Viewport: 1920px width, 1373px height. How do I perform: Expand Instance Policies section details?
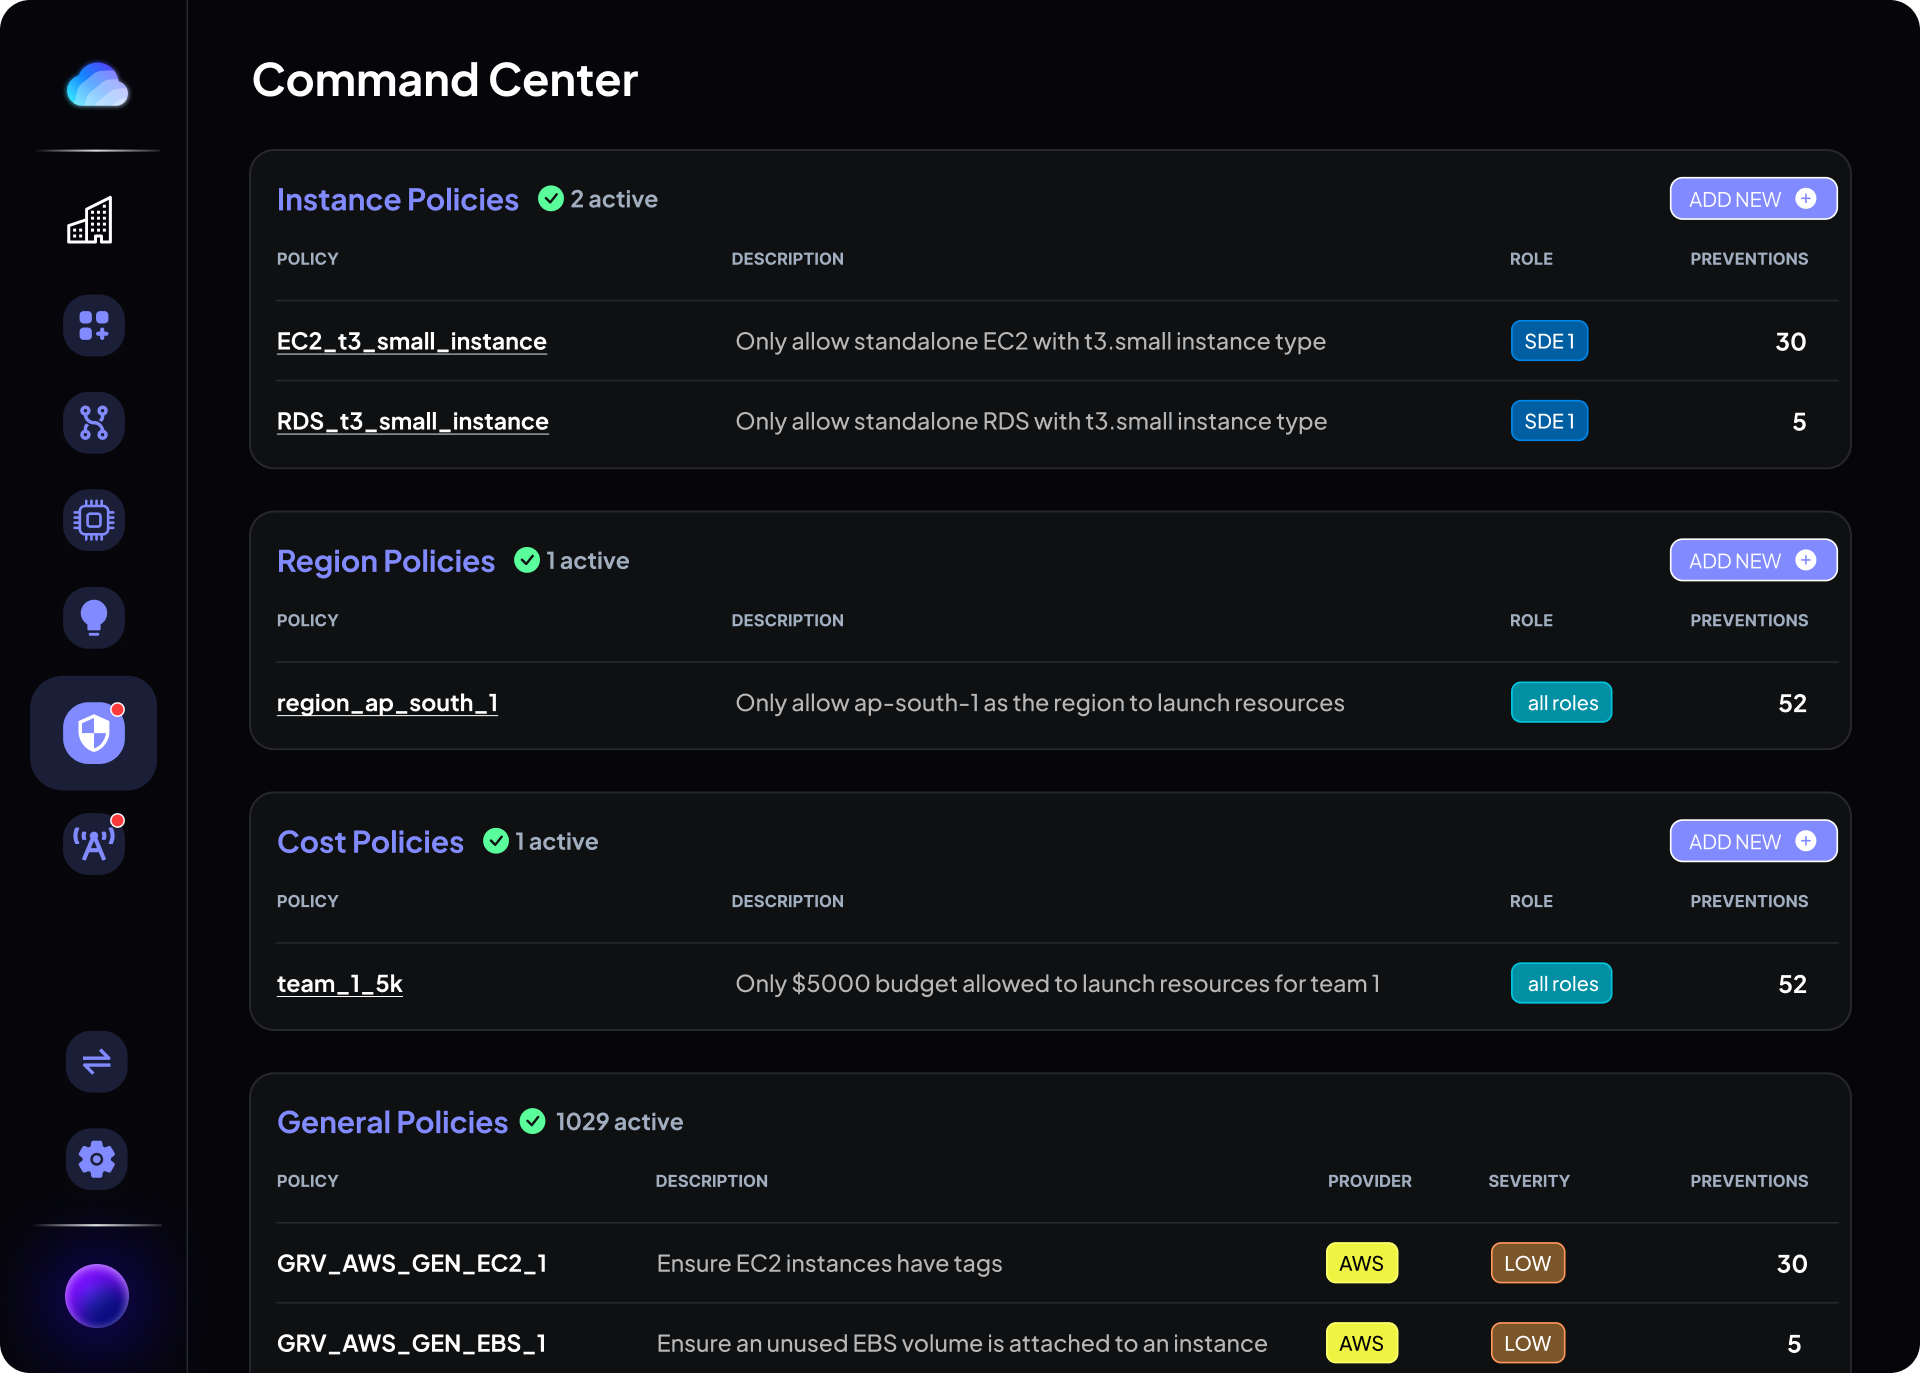coord(397,198)
